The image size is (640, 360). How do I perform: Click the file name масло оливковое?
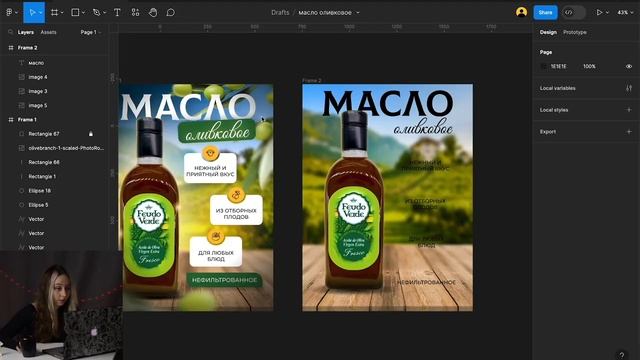[x=325, y=13]
